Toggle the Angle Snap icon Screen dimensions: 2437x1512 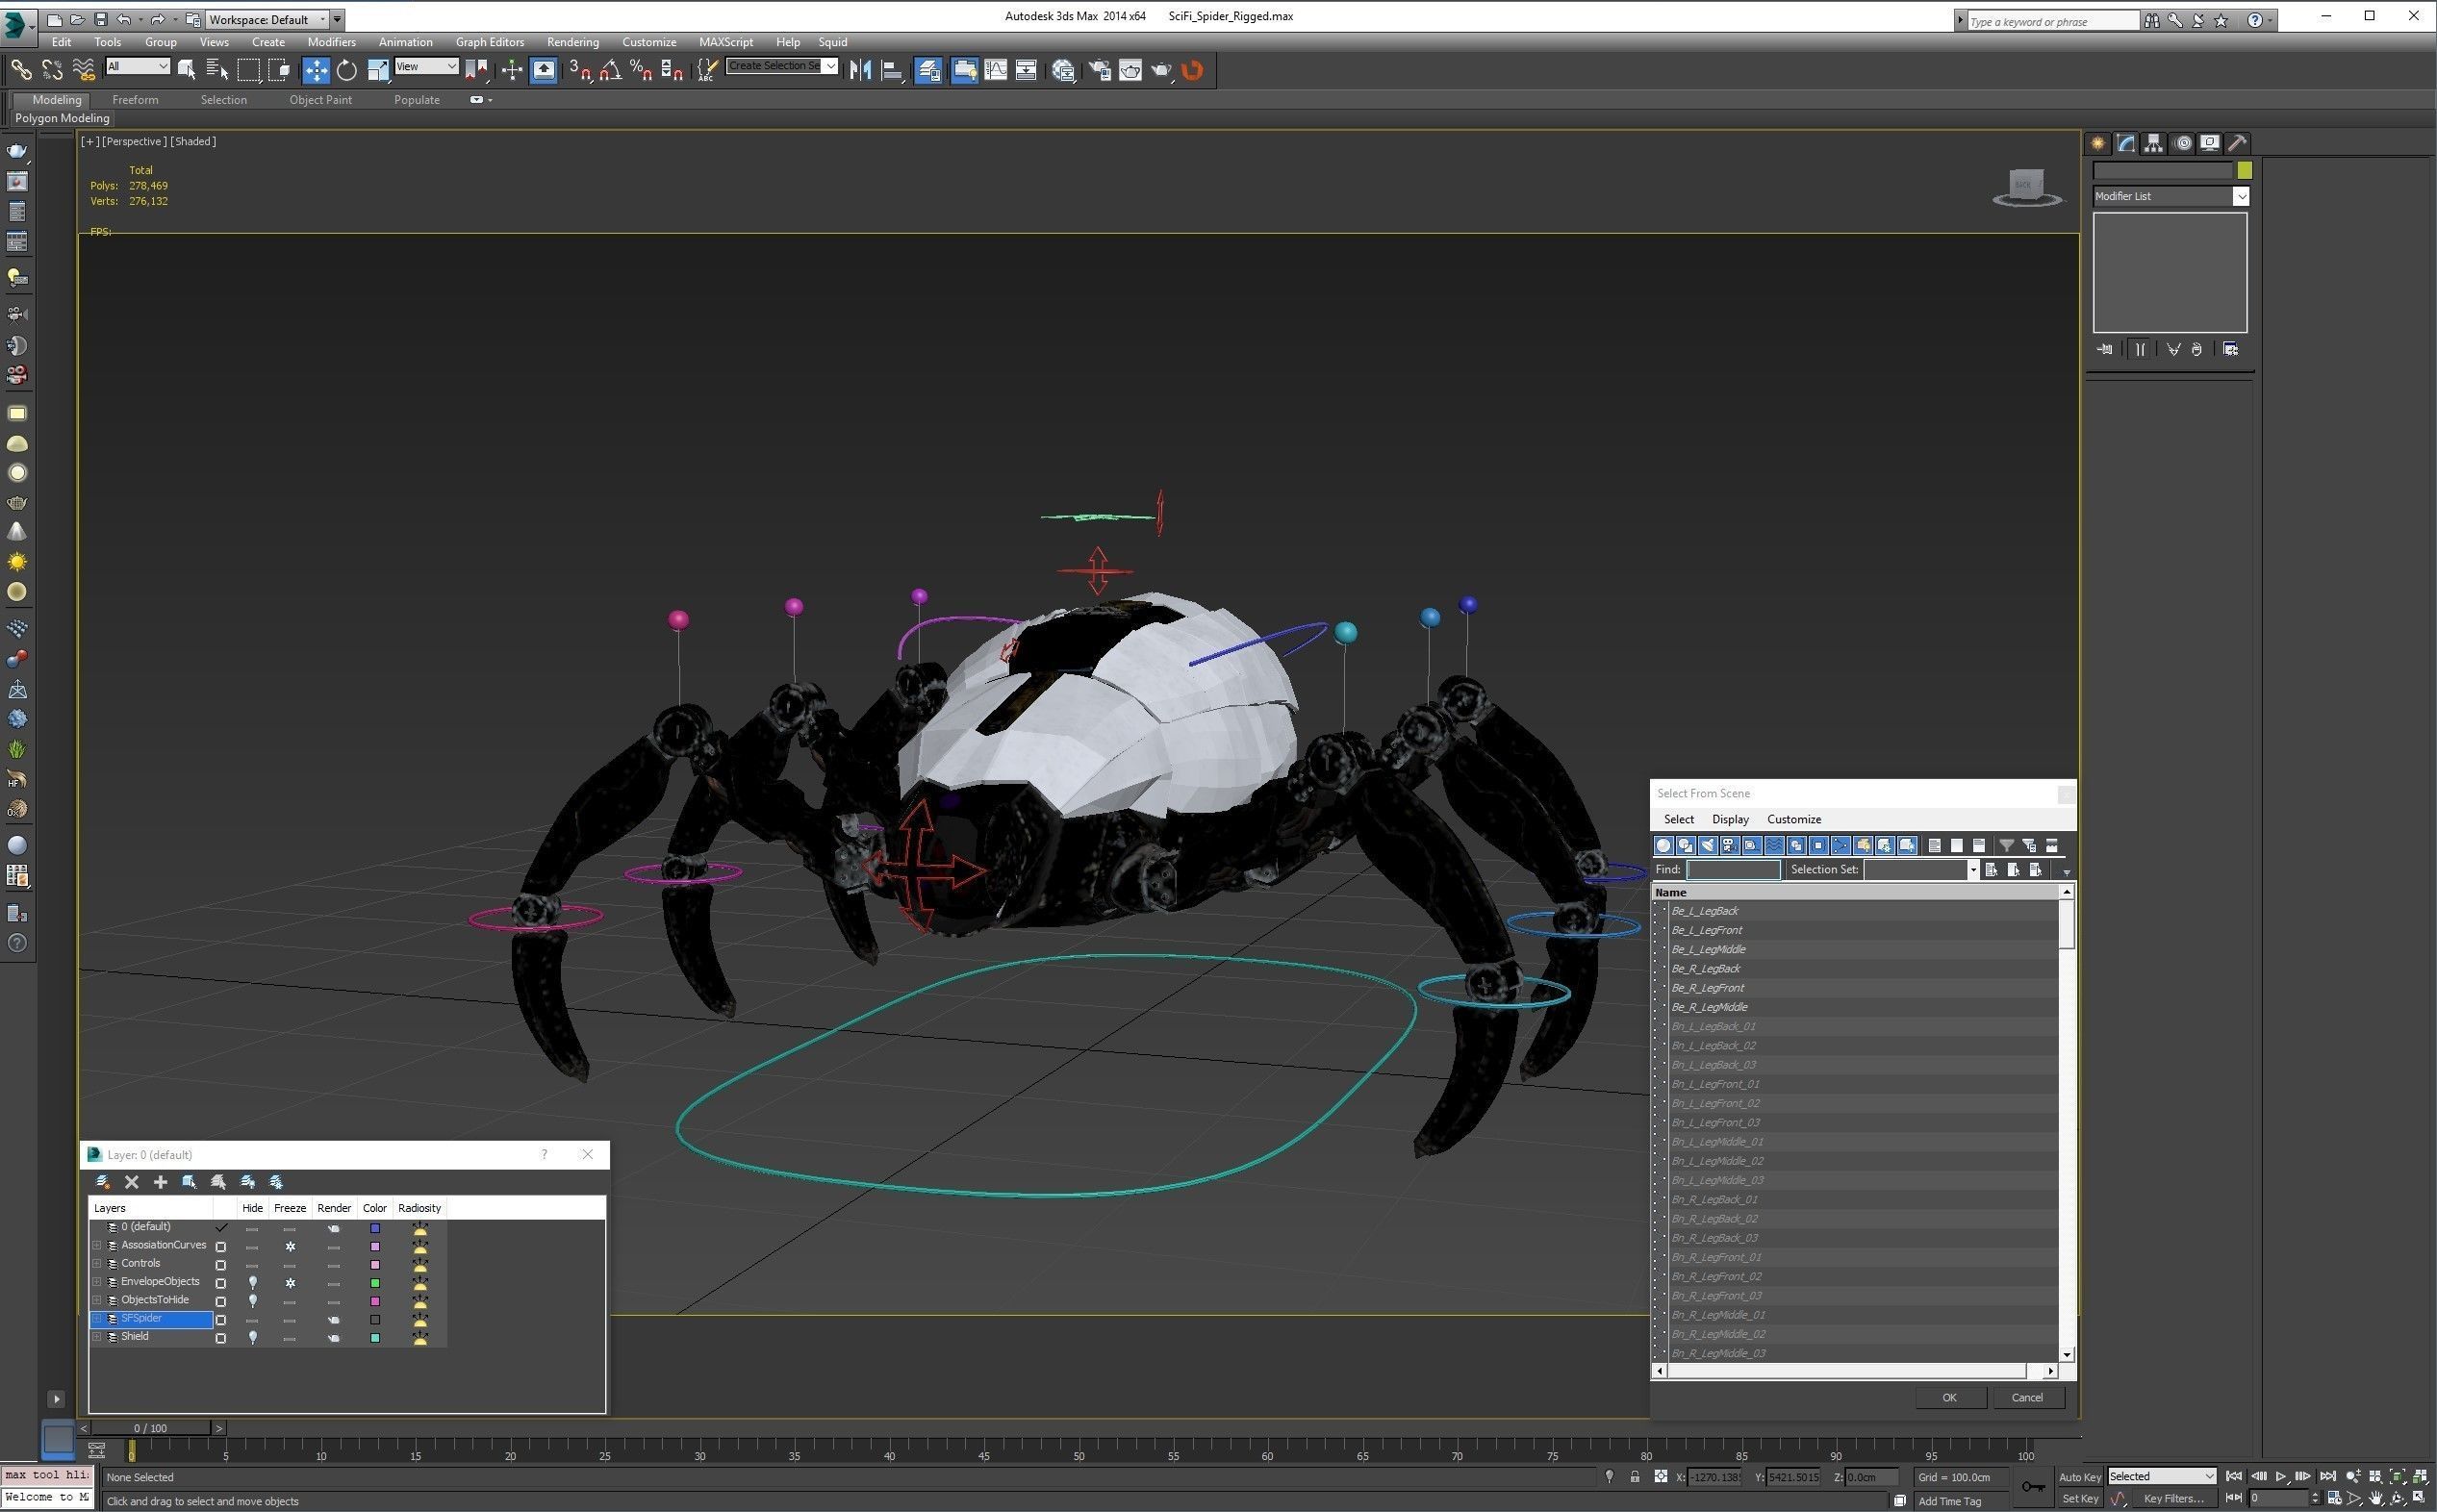click(610, 70)
